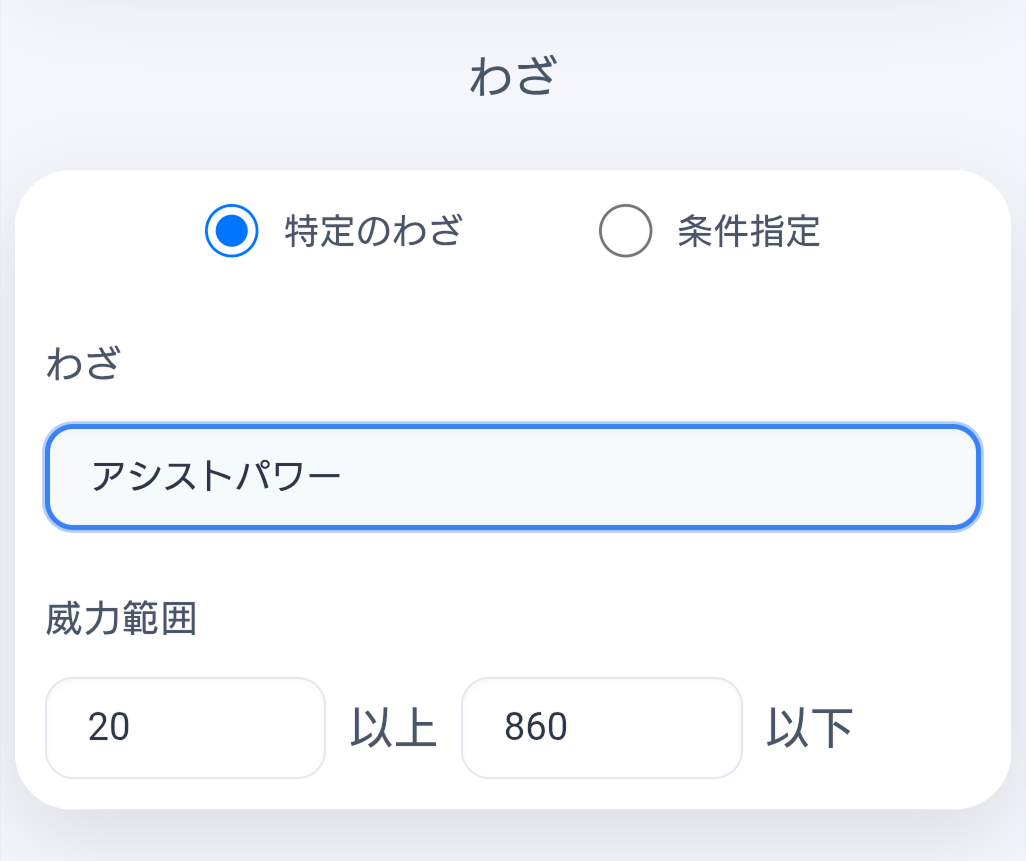Click the filled blue radio beside 特定のわざ
This screenshot has height=861, width=1026.
232,231
